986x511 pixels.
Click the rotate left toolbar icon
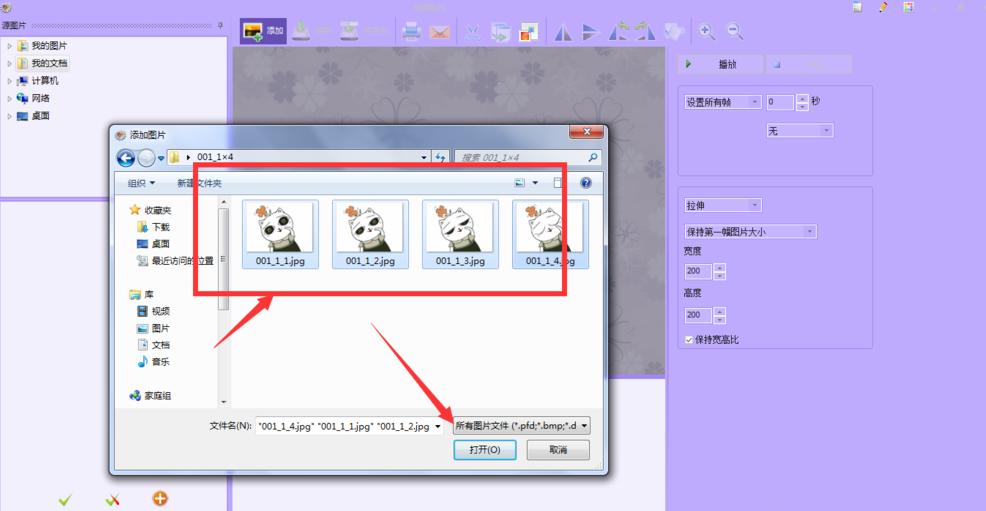tap(619, 31)
